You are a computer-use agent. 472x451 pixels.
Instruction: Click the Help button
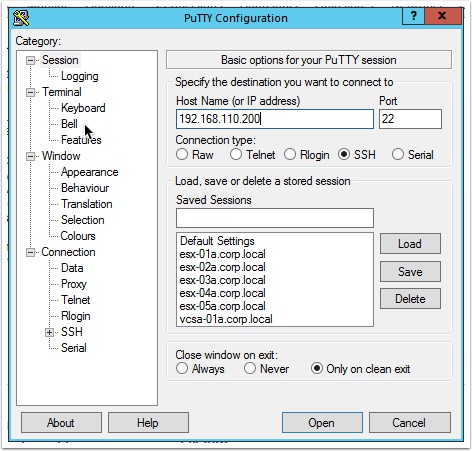(148, 423)
